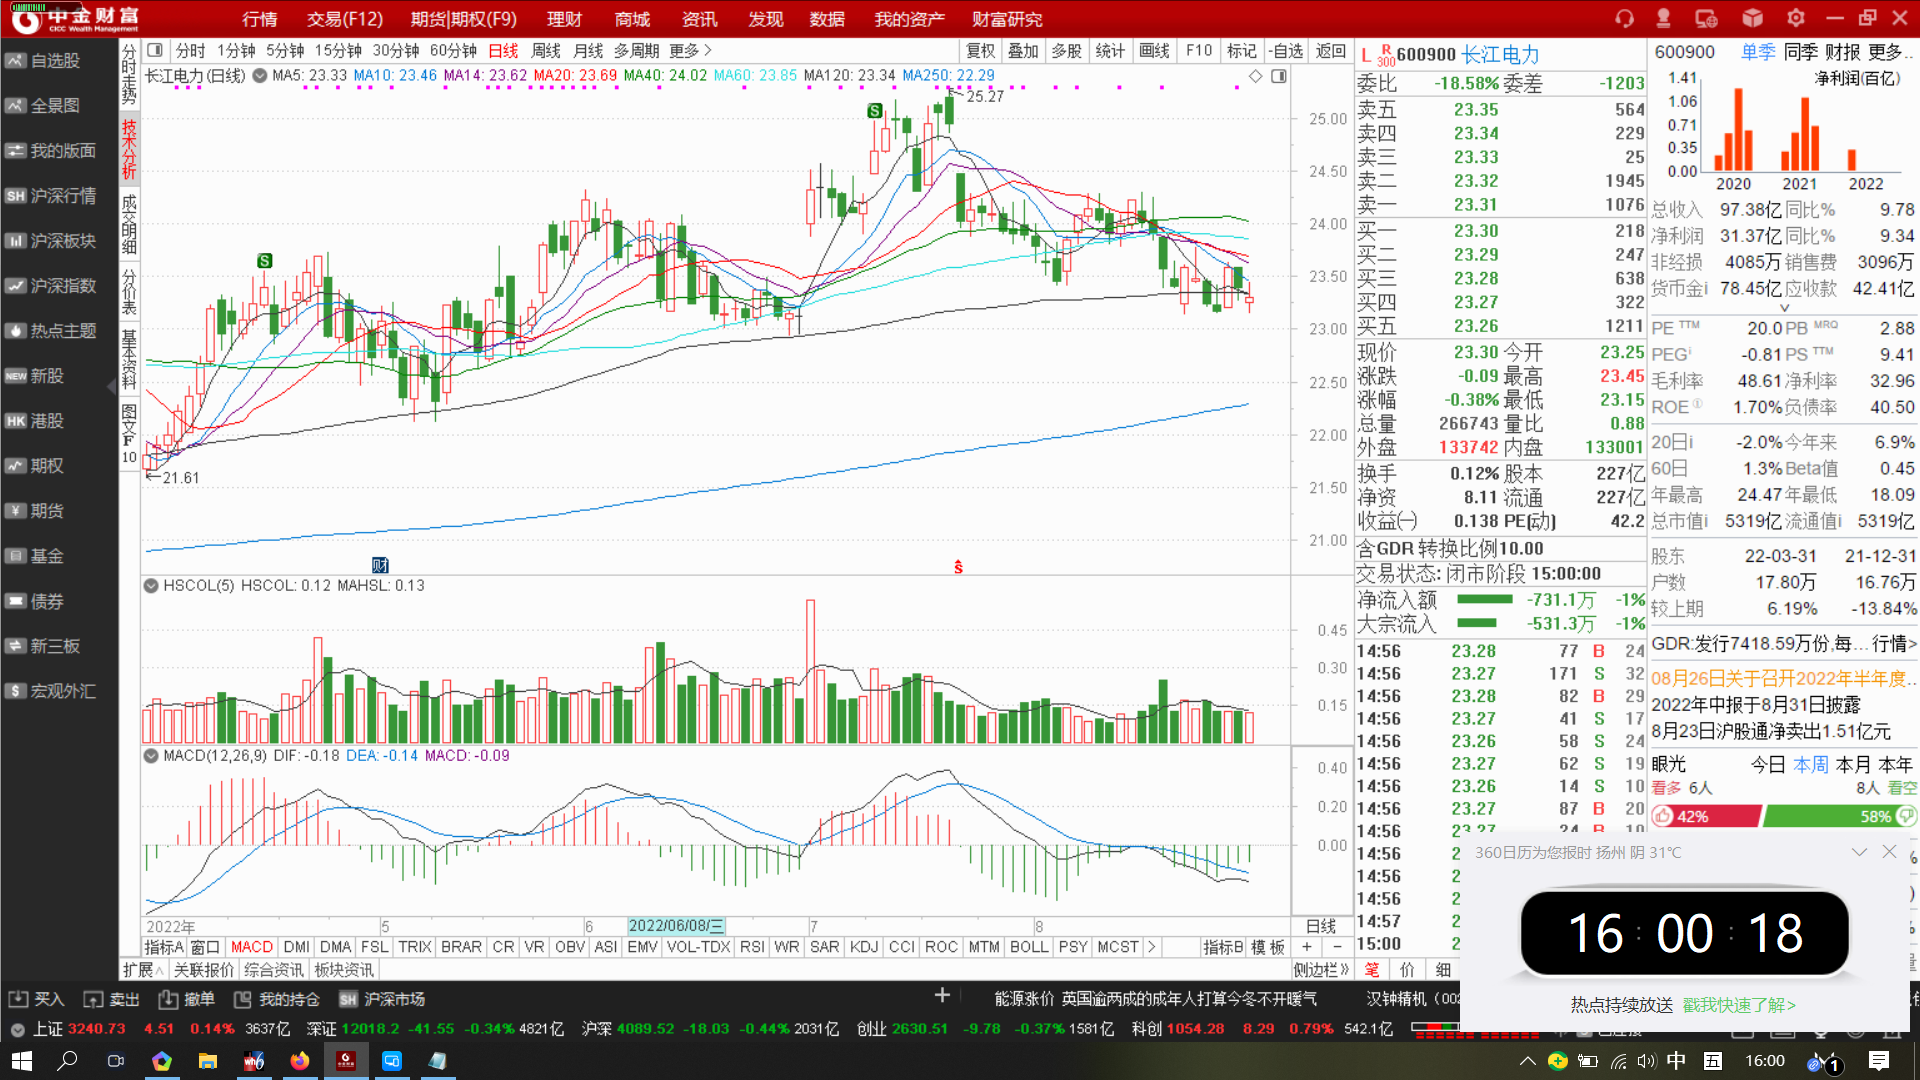Open 更多 in financial panel header

point(1890,52)
